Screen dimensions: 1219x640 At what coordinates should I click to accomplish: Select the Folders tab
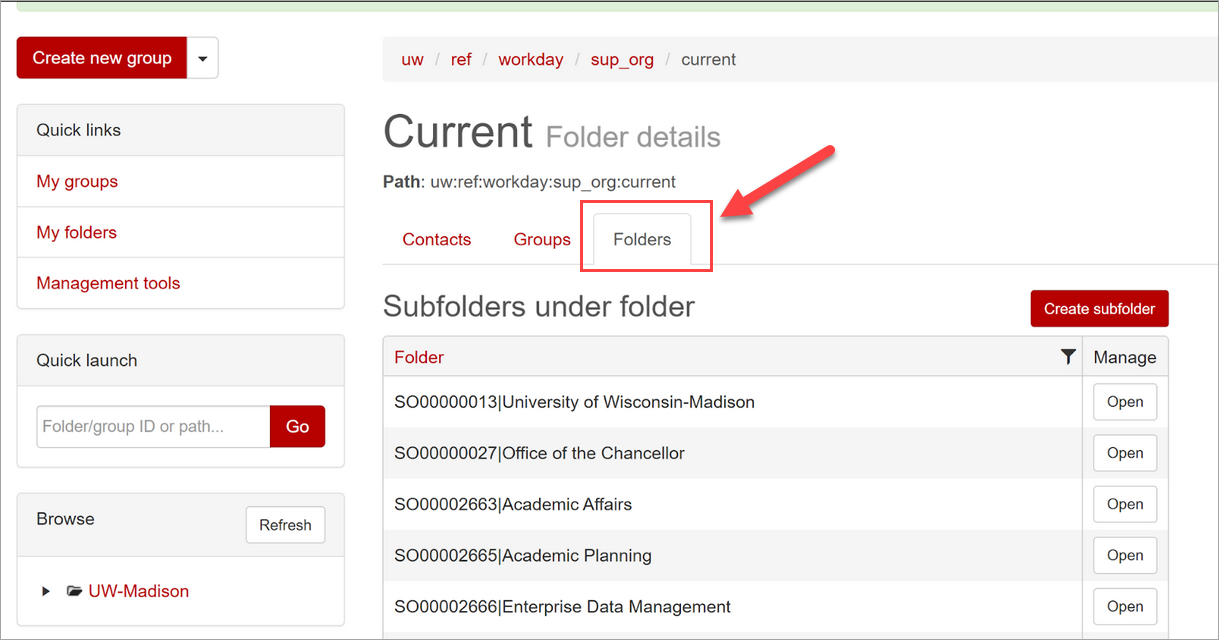642,240
